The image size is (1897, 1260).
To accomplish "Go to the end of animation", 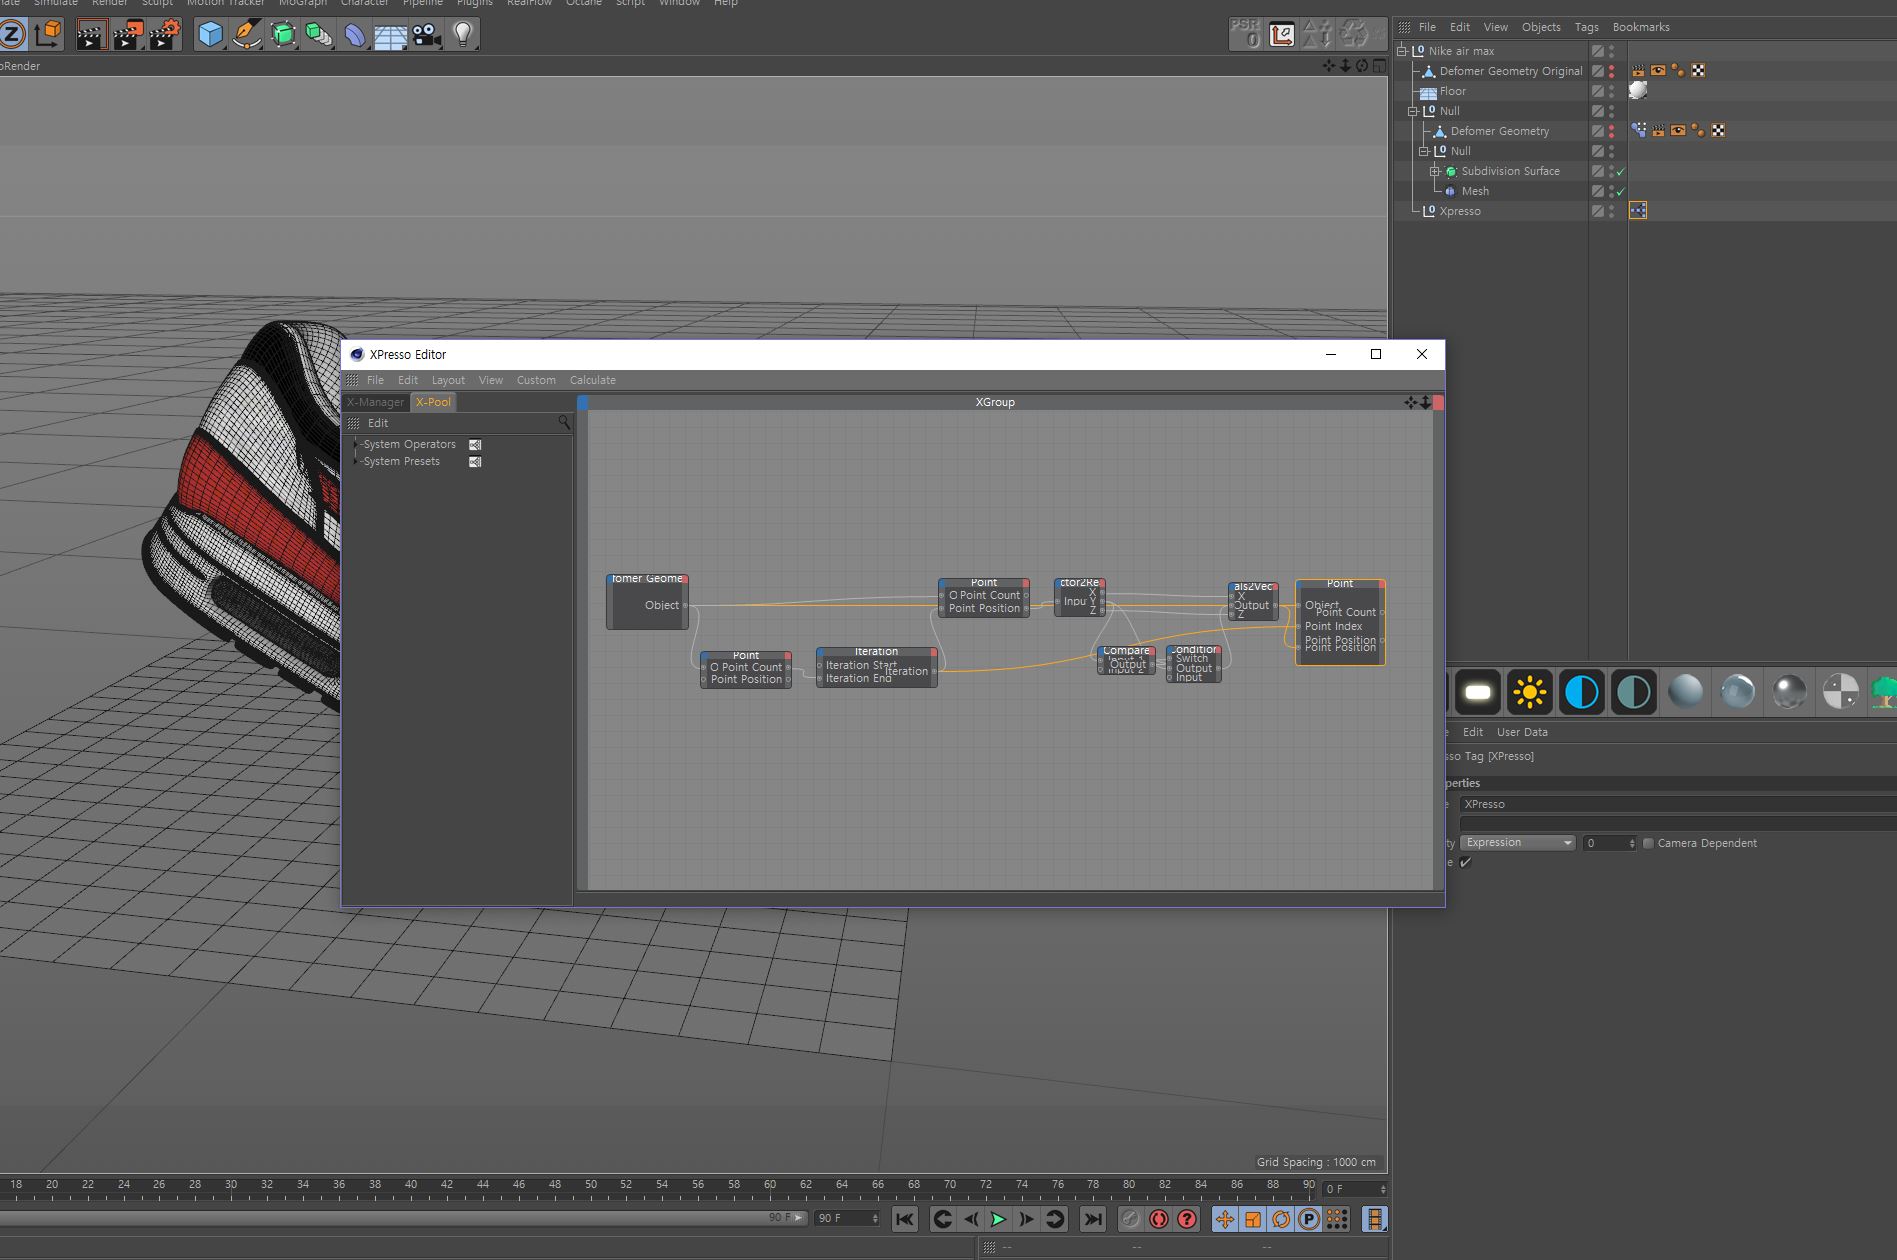I will pos(1093,1219).
